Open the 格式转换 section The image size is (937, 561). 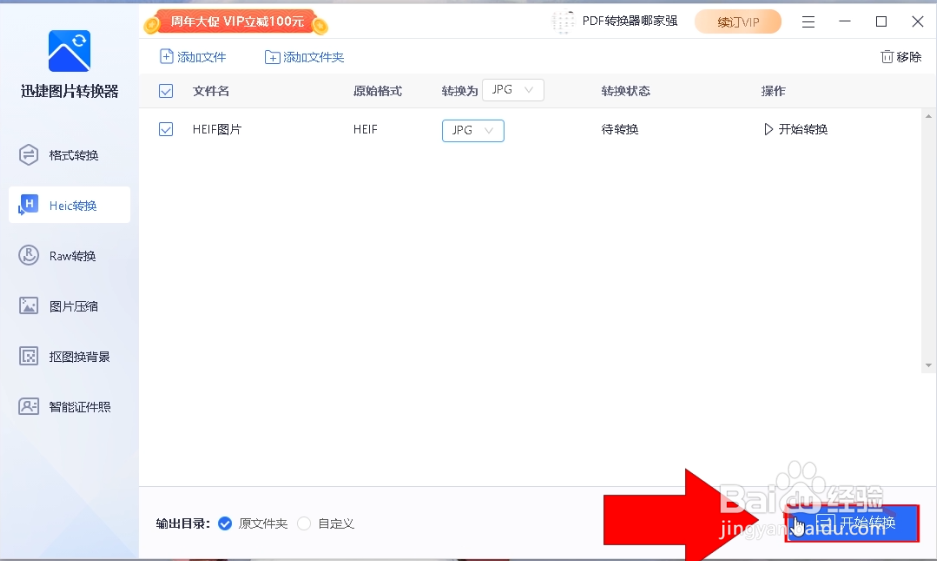(69, 155)
